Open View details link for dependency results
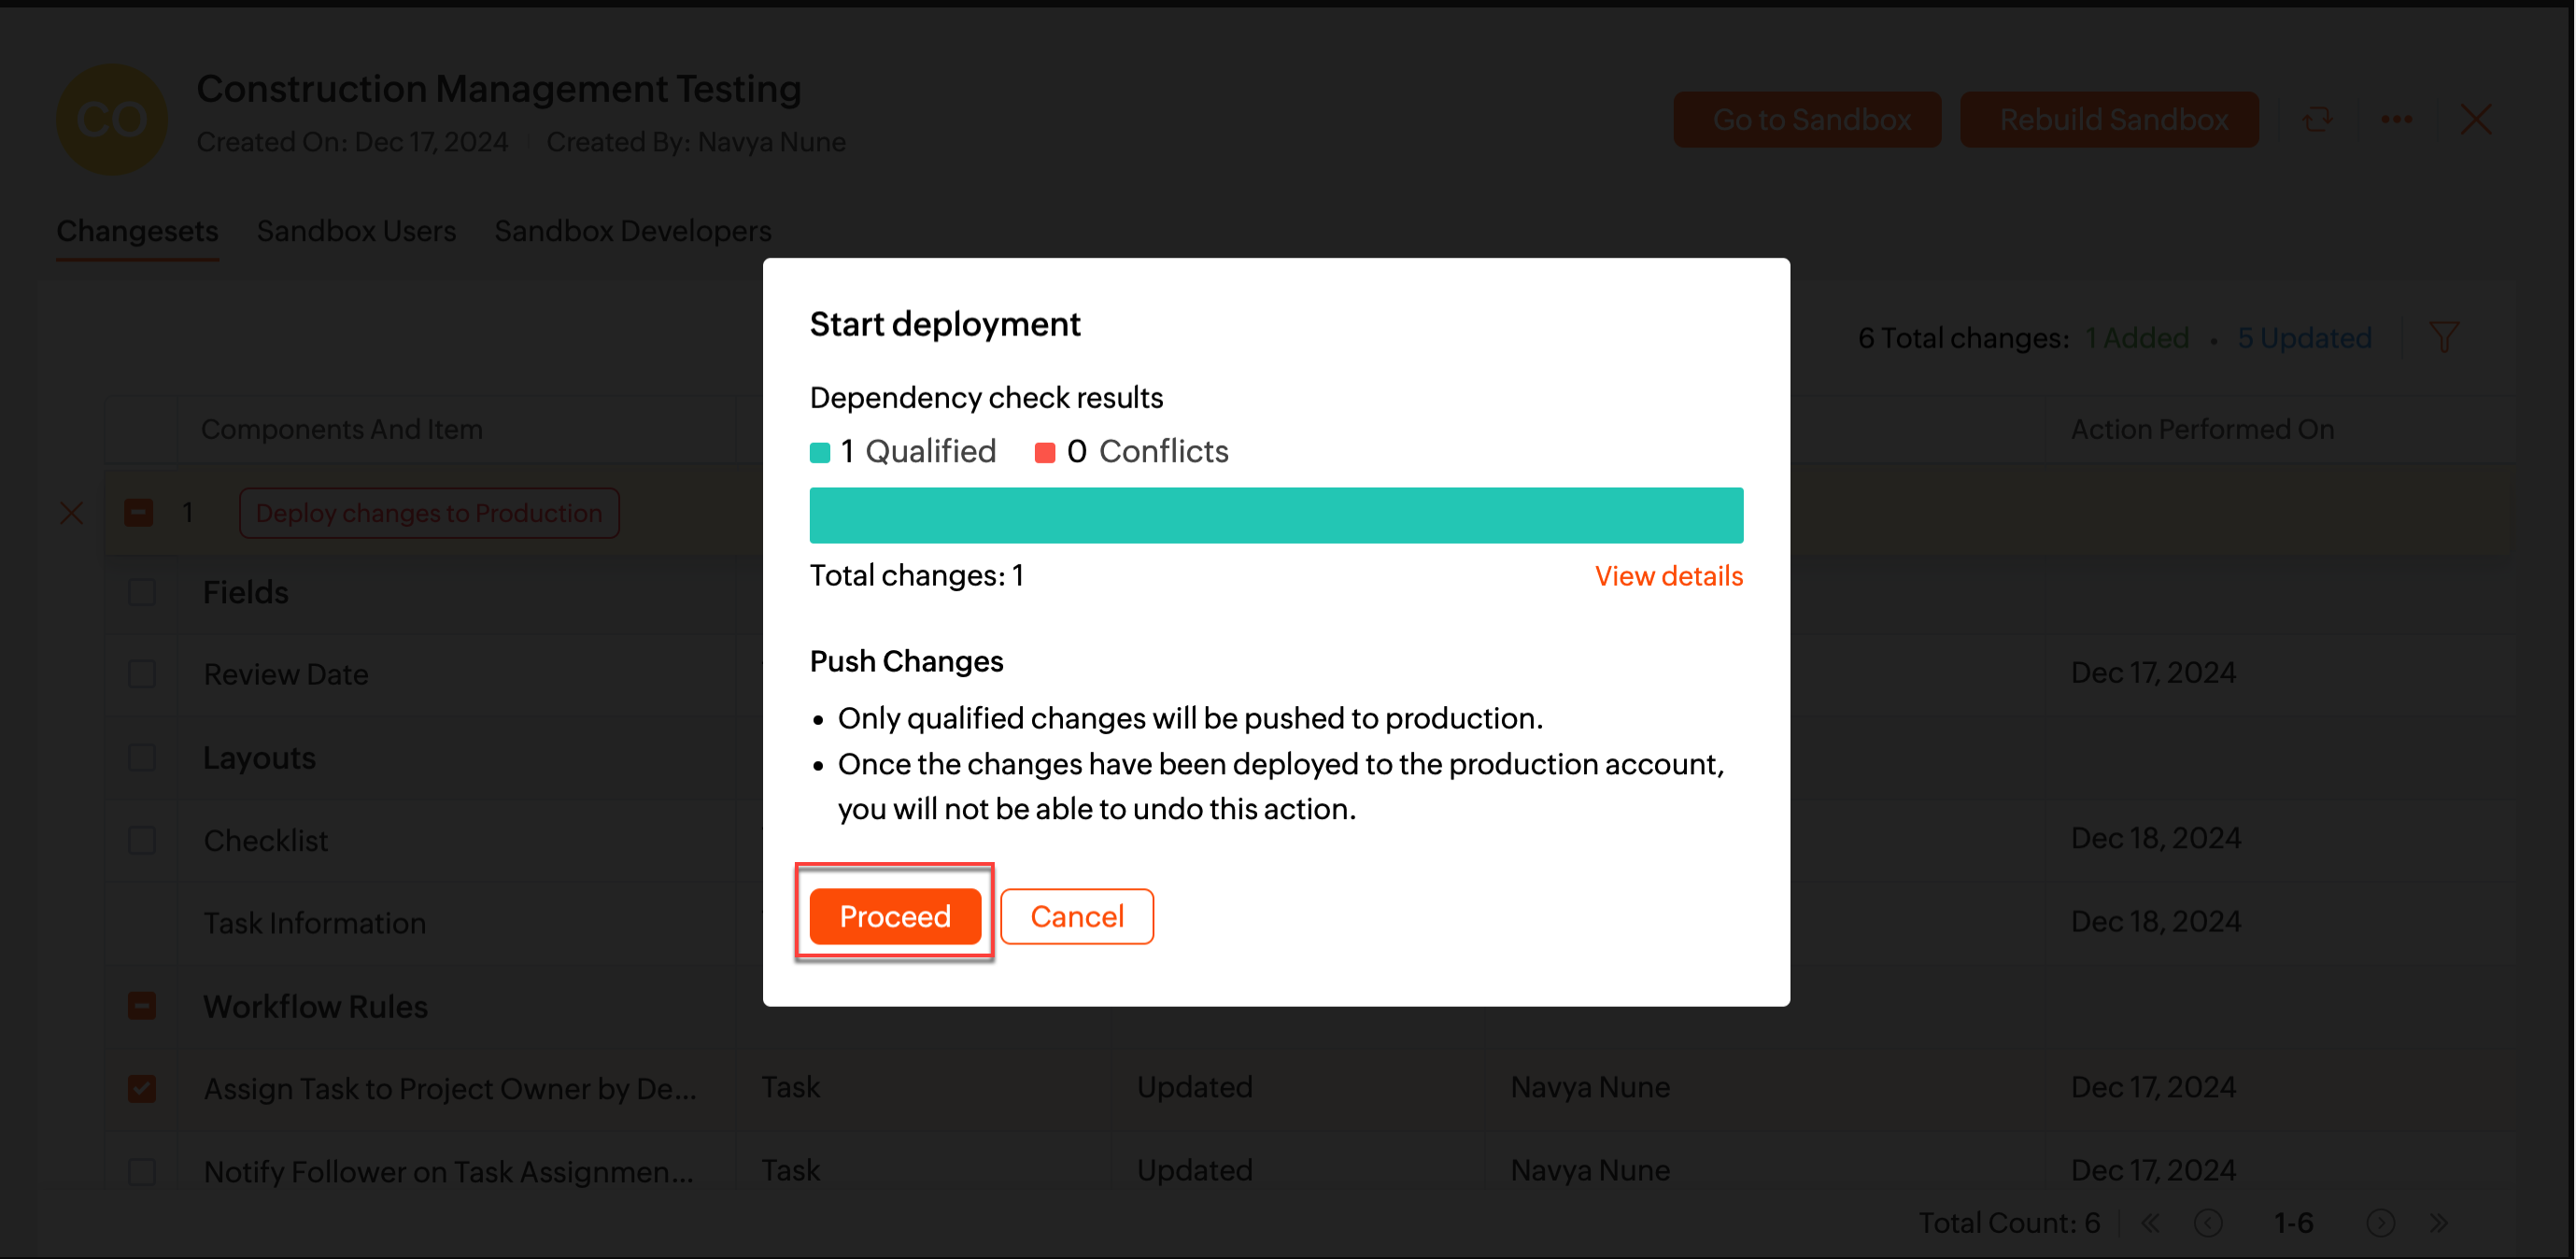 coord(1667,576)
